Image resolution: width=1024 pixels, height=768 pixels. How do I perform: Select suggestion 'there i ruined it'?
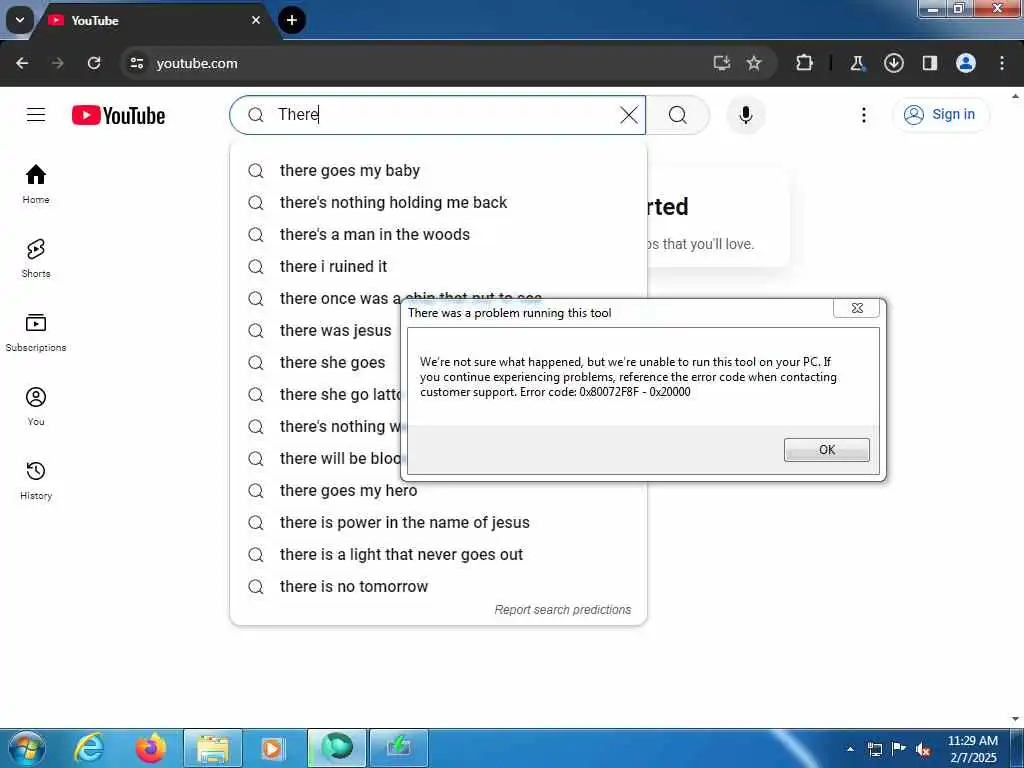pos(438,266)
